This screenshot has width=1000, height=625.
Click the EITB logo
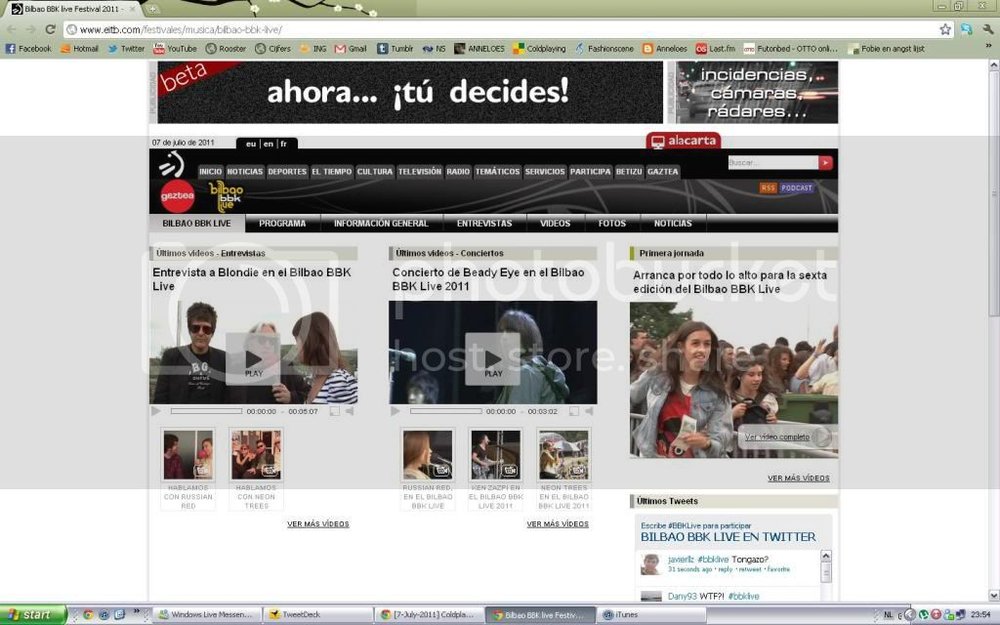172,165
